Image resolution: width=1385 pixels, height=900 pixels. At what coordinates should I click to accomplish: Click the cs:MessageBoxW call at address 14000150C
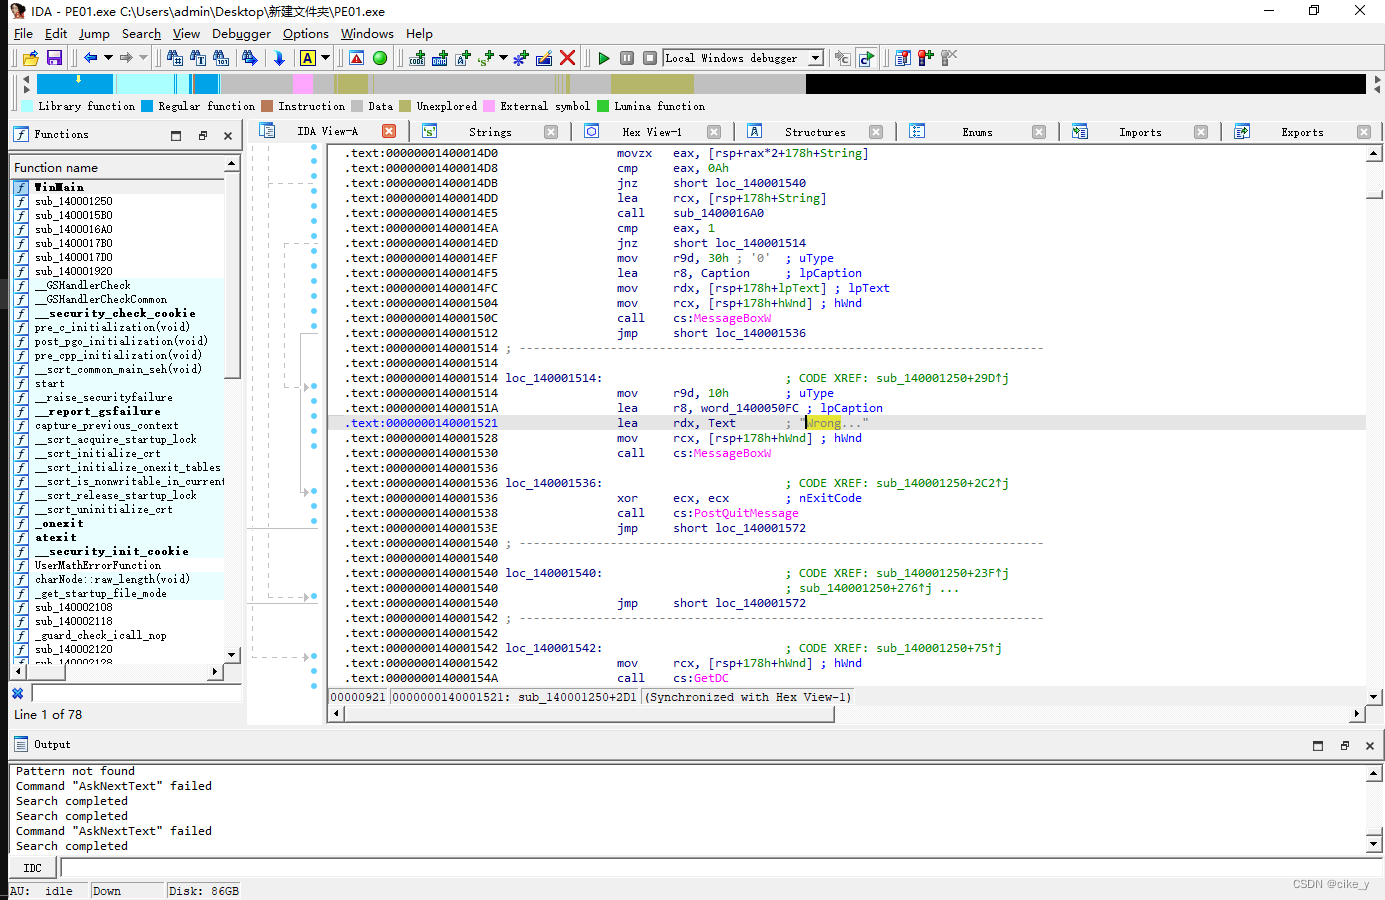(x=722, y=318)
